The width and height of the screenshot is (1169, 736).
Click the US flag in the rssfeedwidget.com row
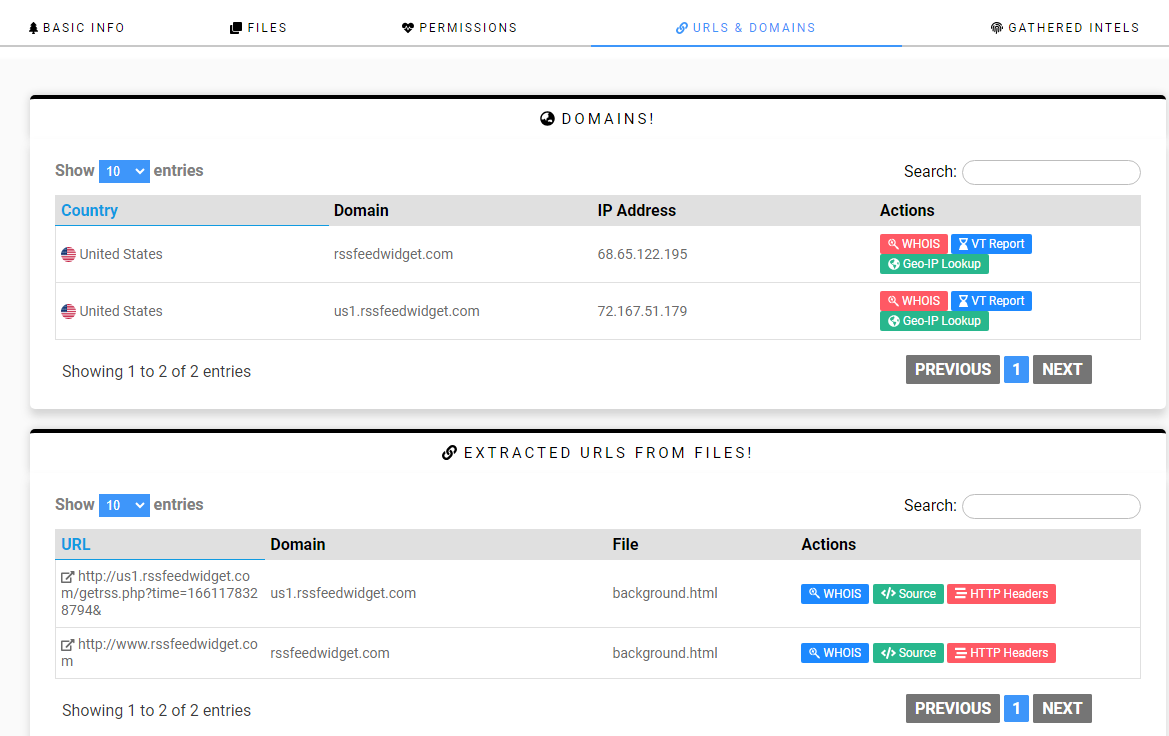pos(69,254)
